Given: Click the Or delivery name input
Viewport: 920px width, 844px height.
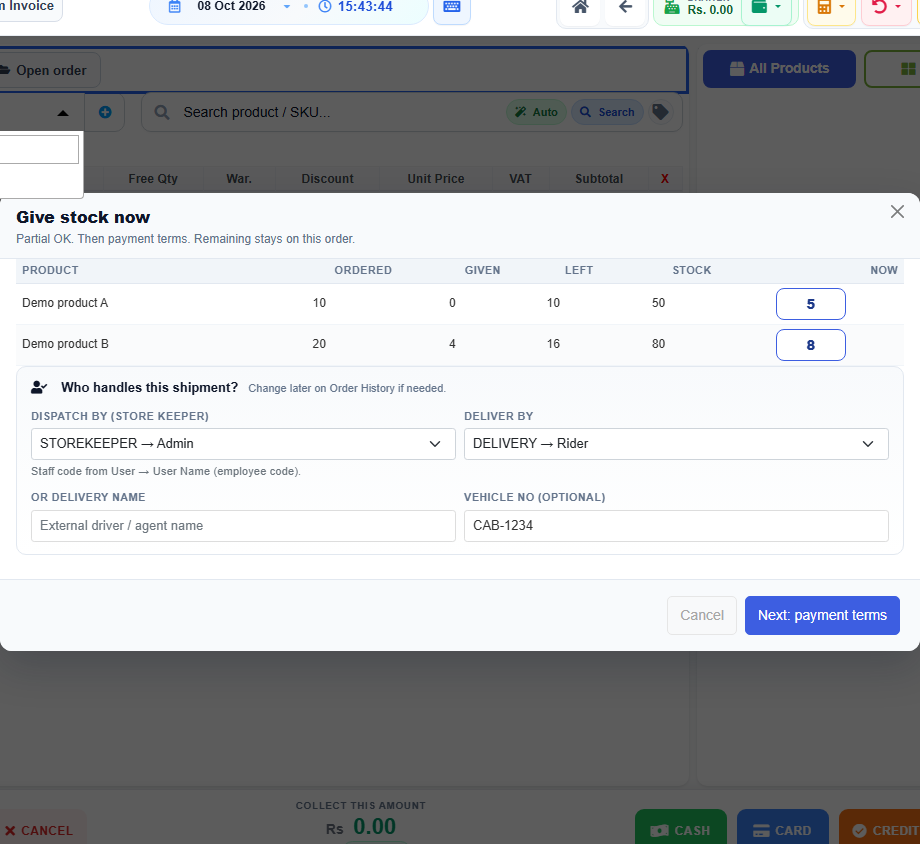Looking at the screenshot, I should coord(243,526).
